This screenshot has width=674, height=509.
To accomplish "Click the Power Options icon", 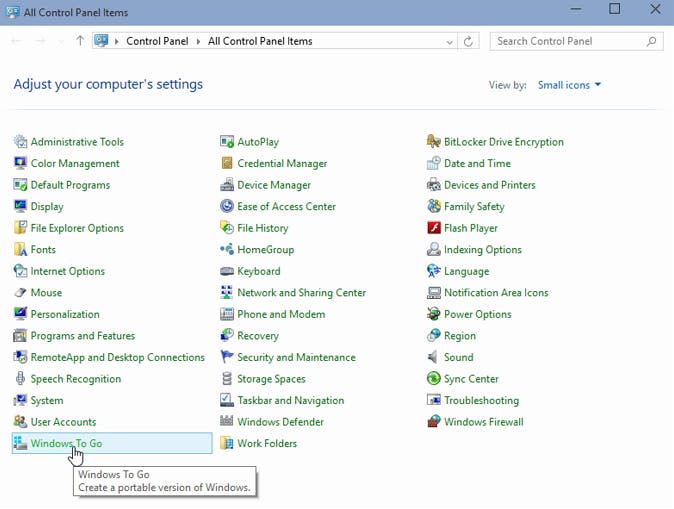I will tap(434, 314).
